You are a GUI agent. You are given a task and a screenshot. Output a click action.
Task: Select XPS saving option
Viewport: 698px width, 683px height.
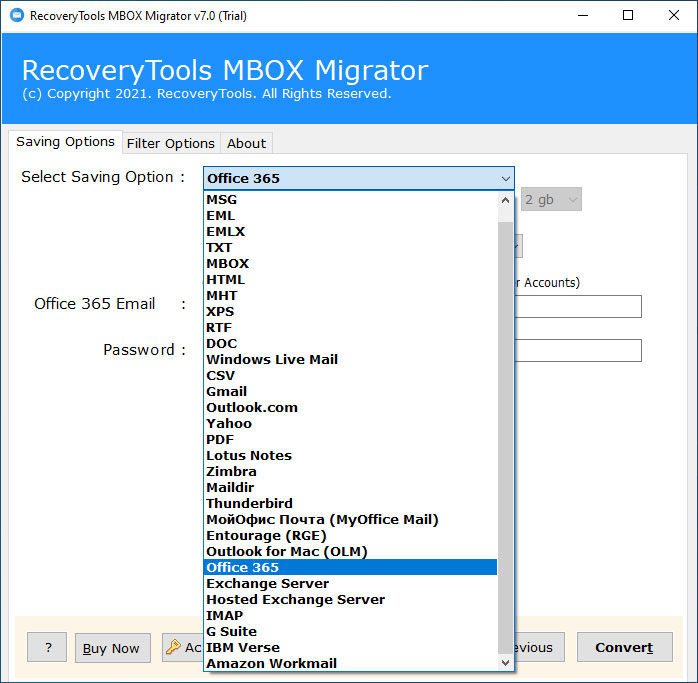click(x=350, y=312)
